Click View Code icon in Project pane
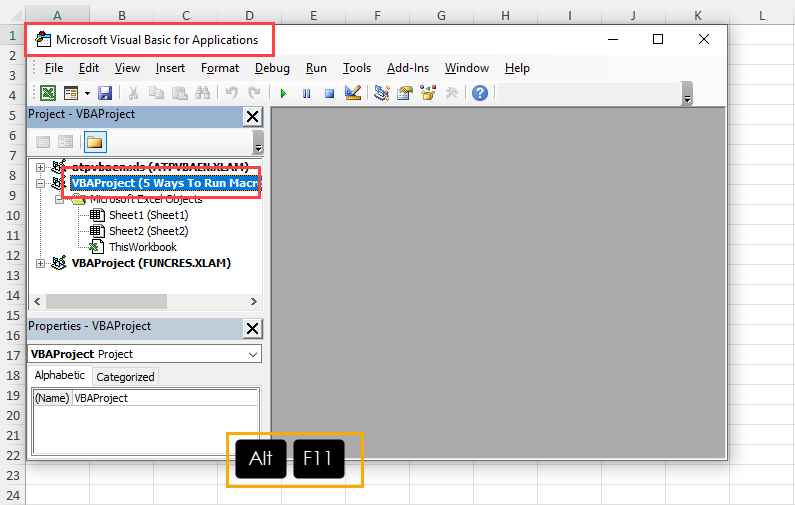795x505 pixels. [x=43, y=142]
